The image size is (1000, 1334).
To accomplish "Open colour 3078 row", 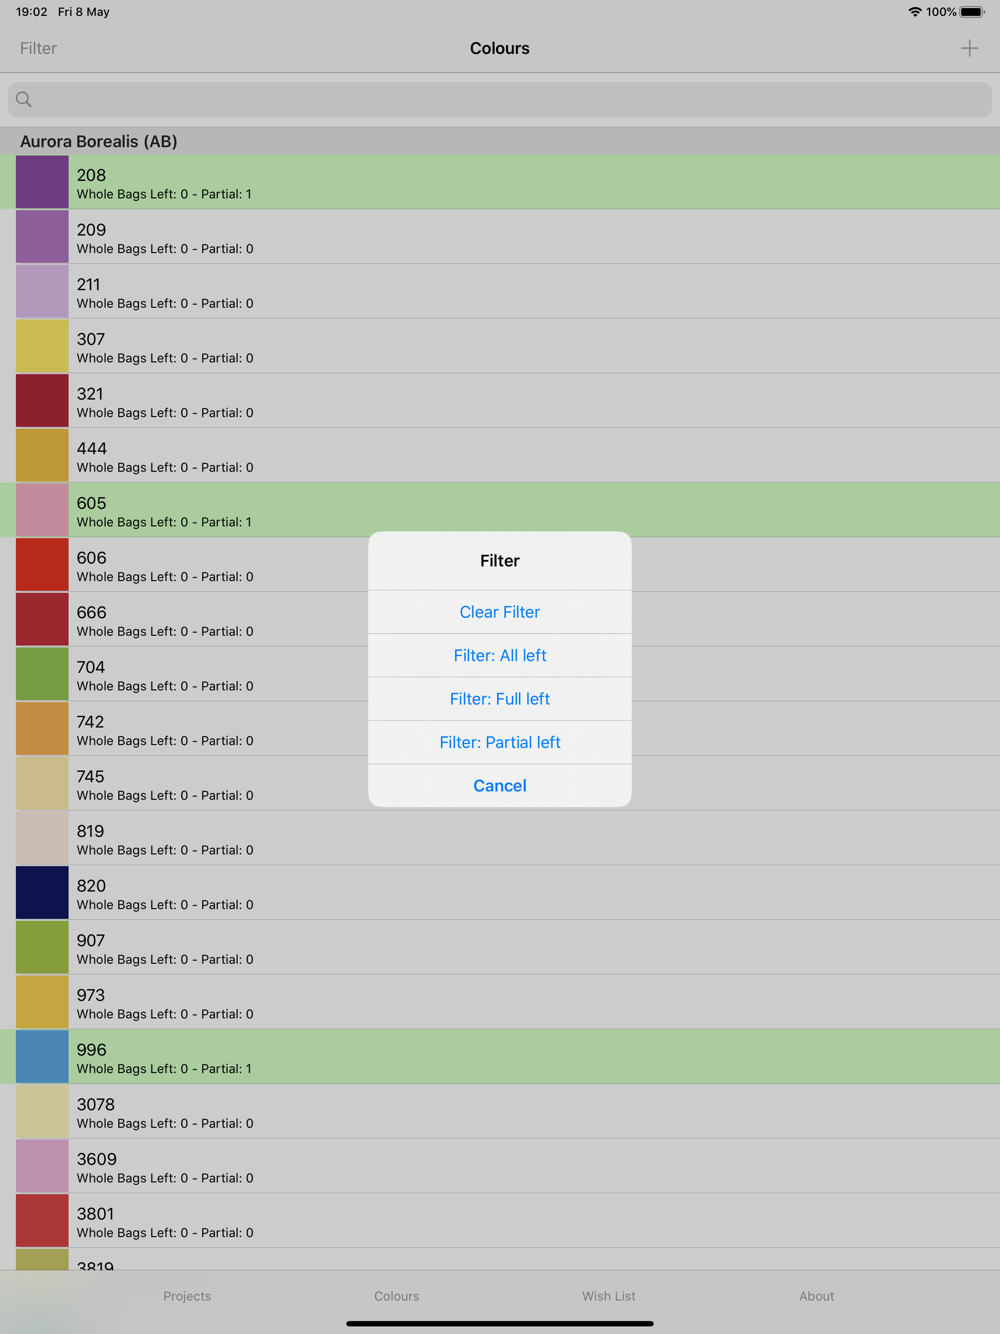I will pyautogui.click(x=500, y=1112).
